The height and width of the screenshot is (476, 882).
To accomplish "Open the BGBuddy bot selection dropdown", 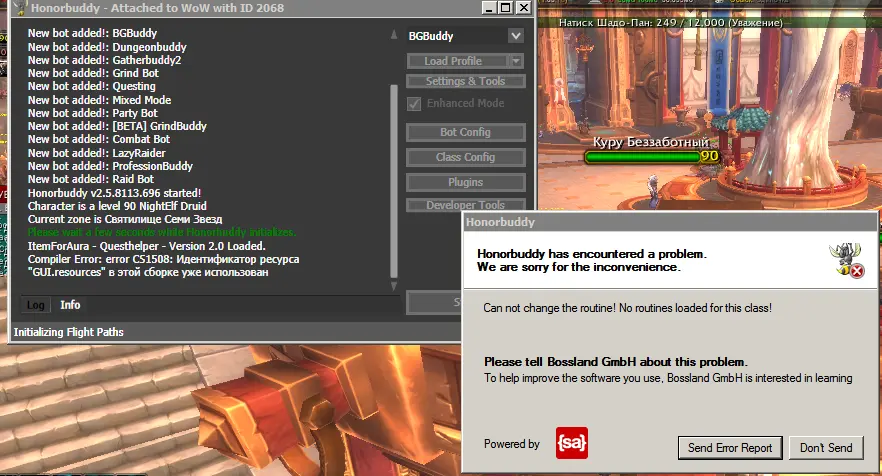I will pos(515,36).
